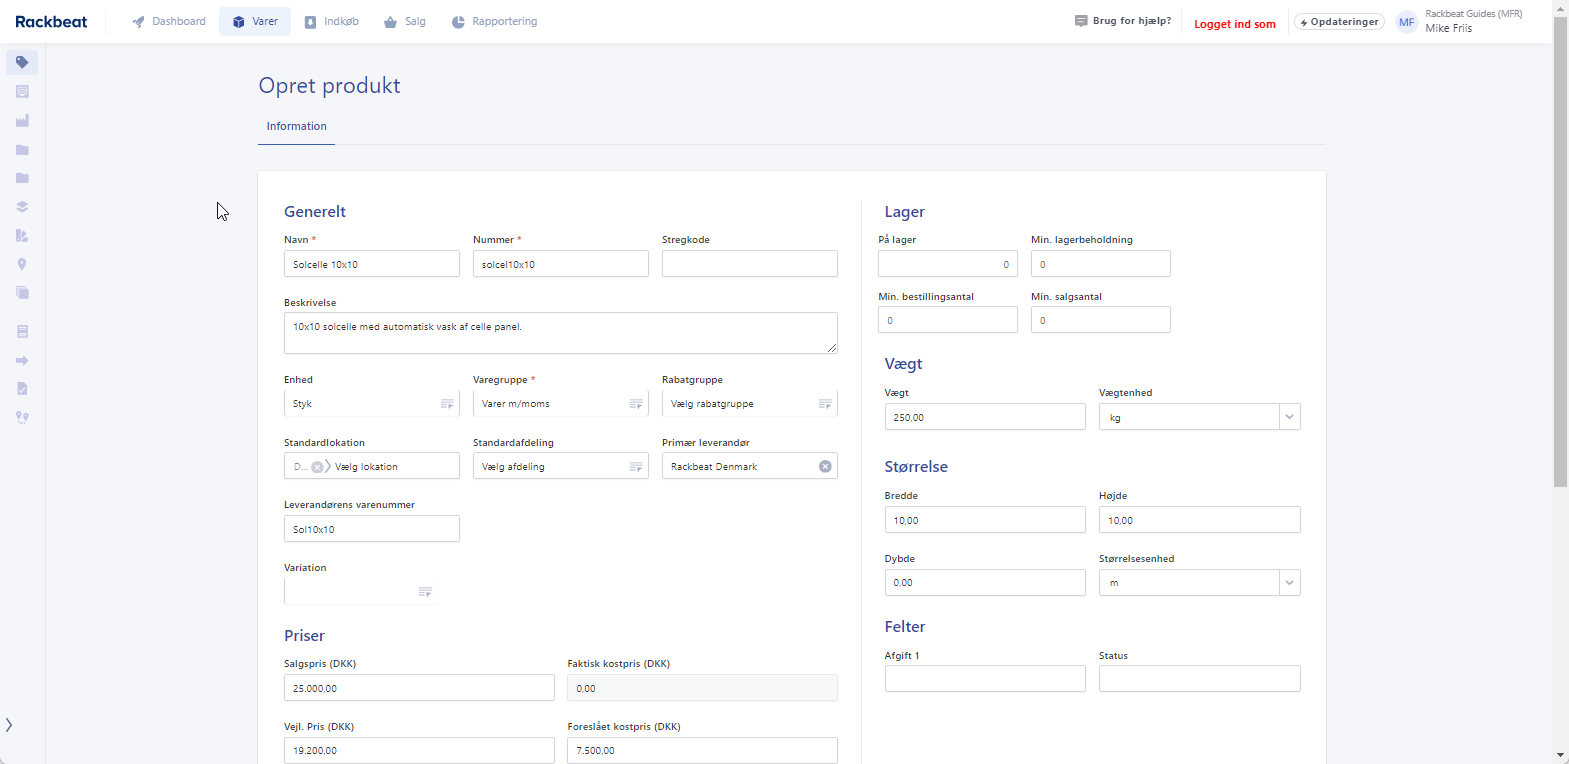Select the Information tab

pos(296,126)
